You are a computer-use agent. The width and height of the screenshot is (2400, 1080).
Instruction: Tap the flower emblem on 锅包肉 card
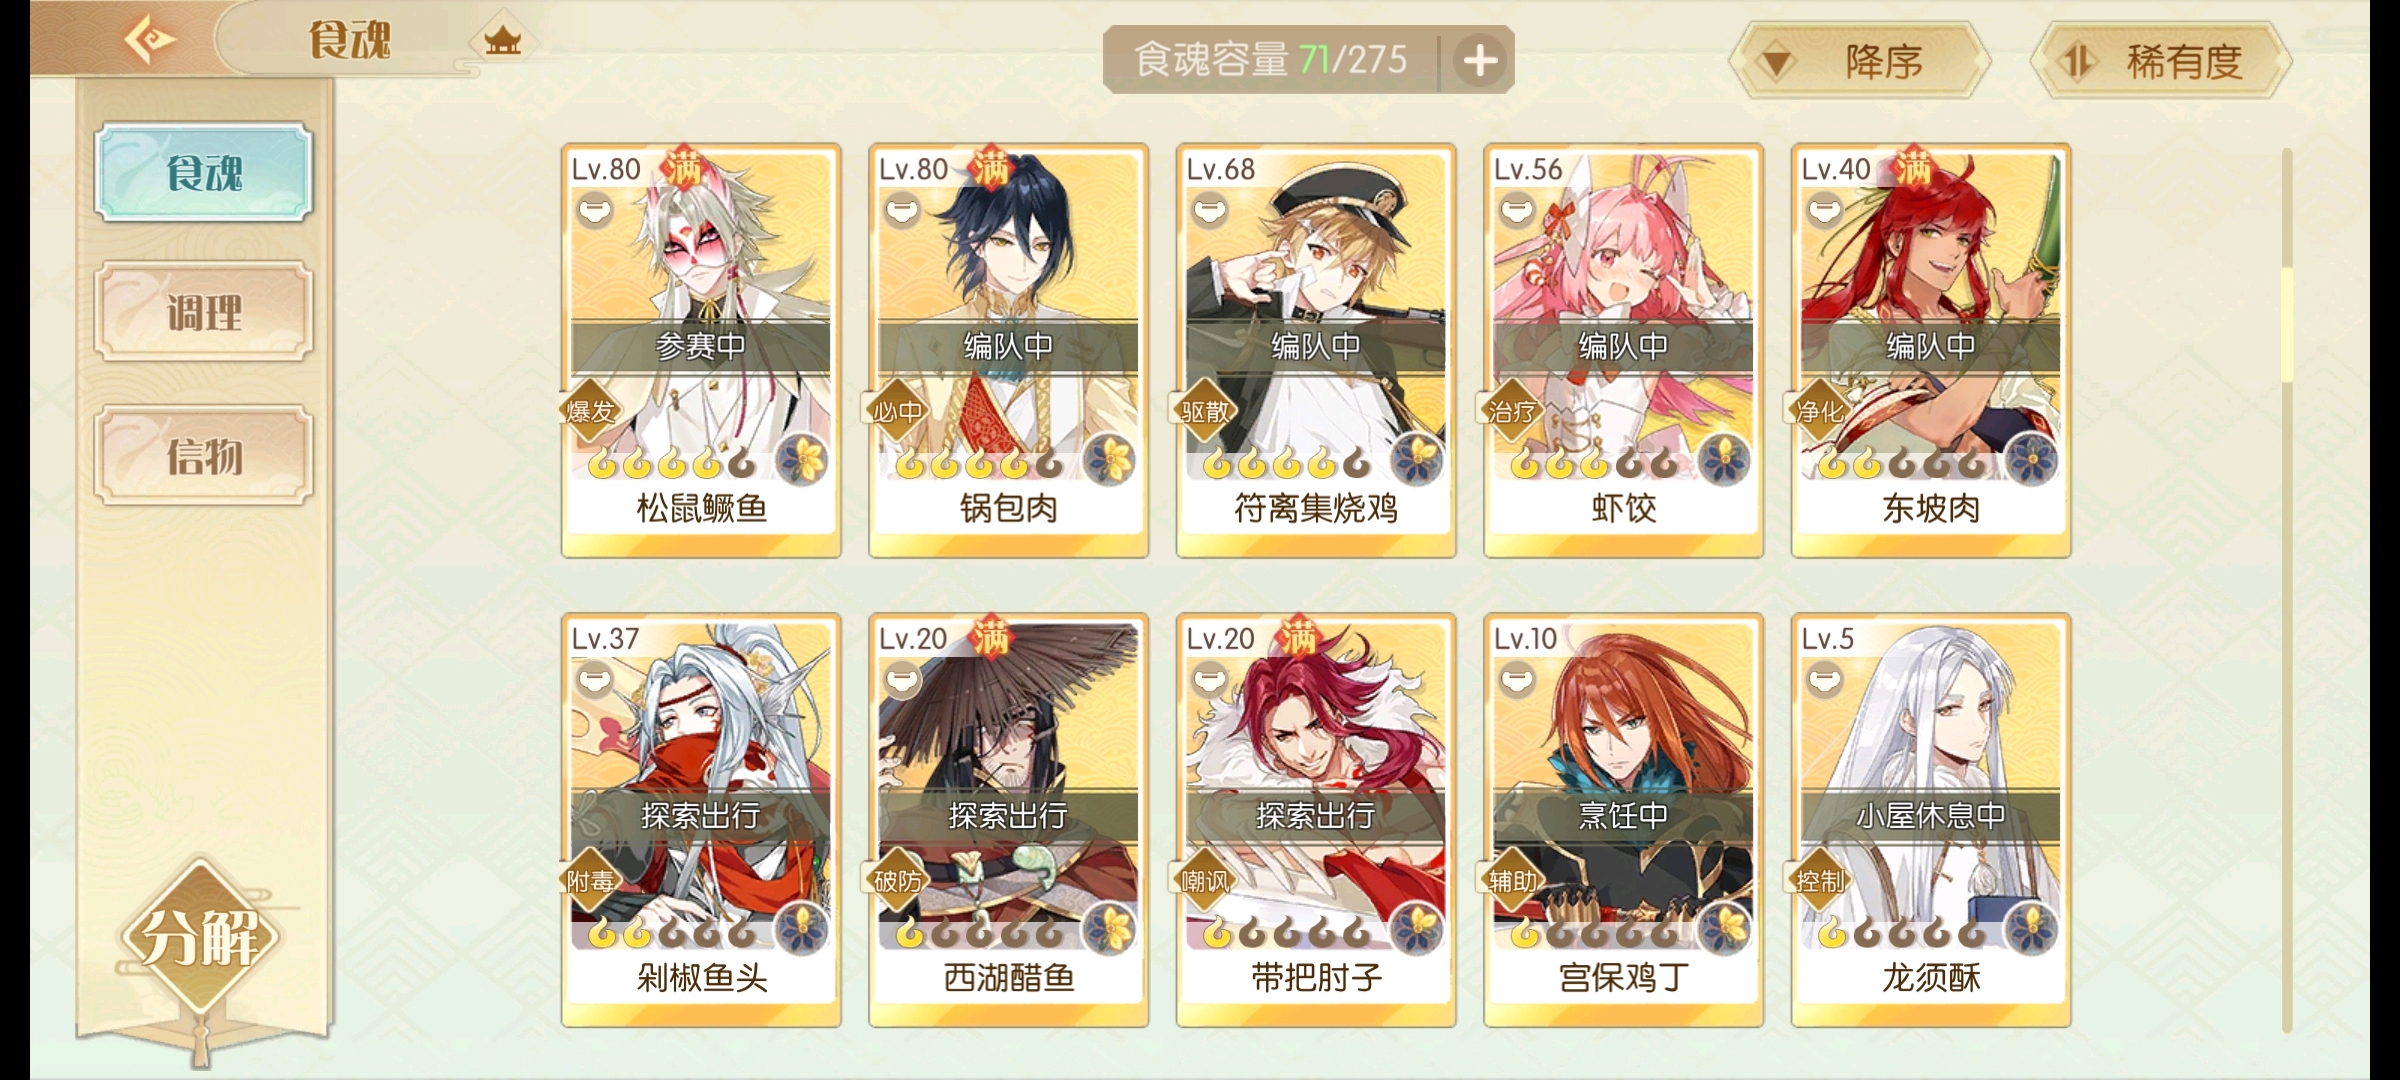click(x=1109, y=462)
